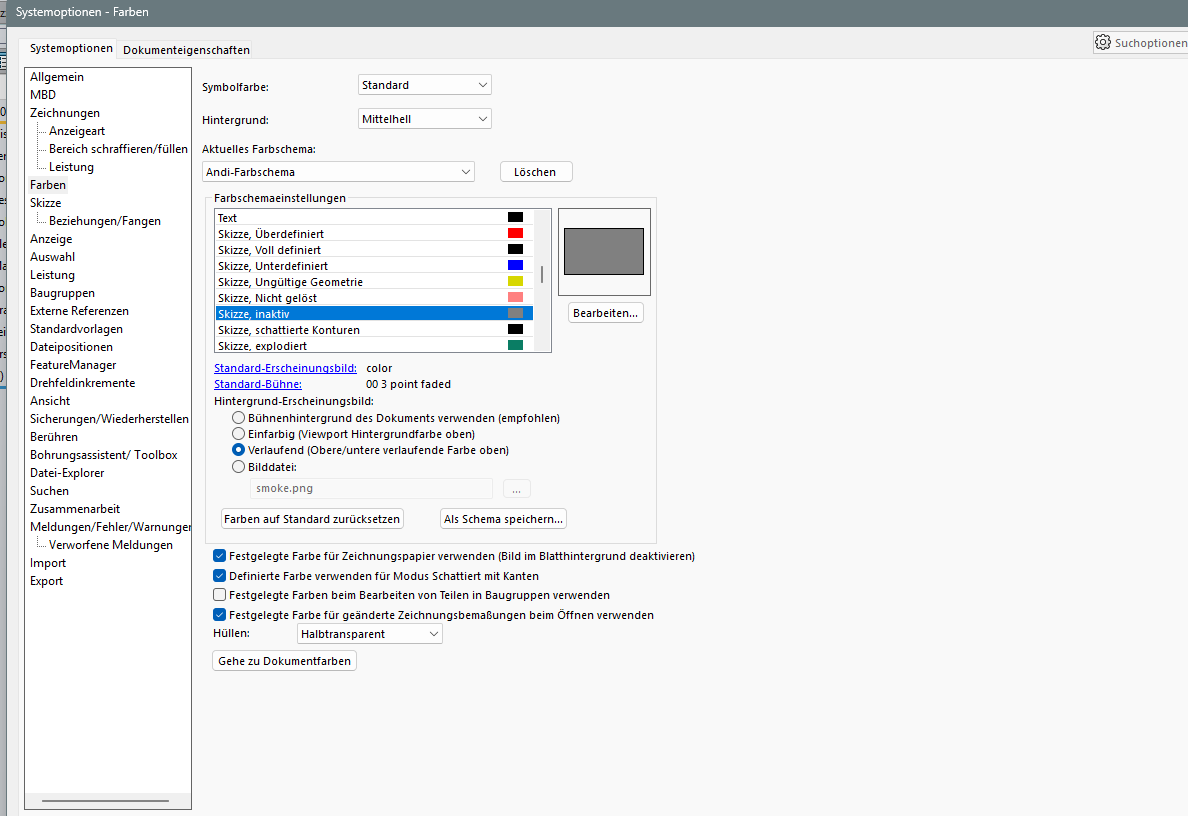
Task: Open Verworfene Meldungen settings
Action: [x=111, y=545]
